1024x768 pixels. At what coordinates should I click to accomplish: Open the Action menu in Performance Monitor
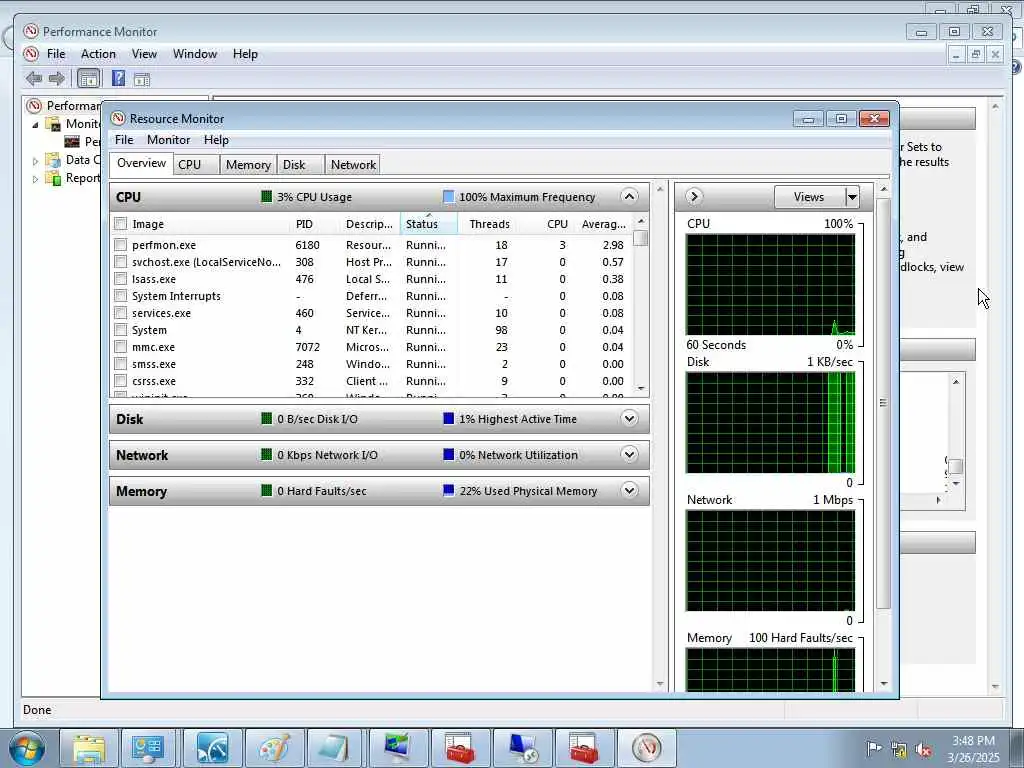tap(98, 54)
